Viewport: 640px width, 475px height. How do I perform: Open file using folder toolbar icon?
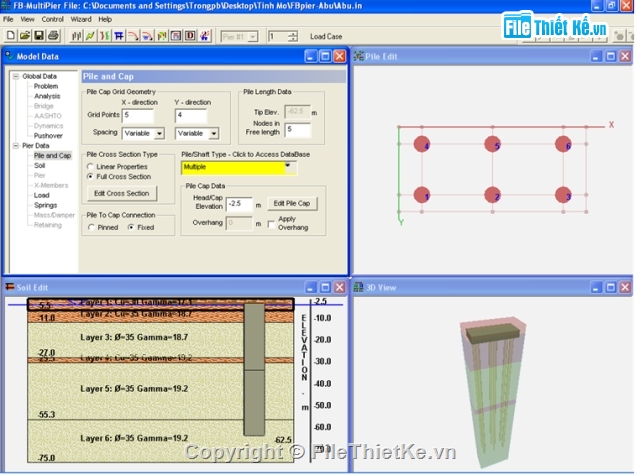25,36
